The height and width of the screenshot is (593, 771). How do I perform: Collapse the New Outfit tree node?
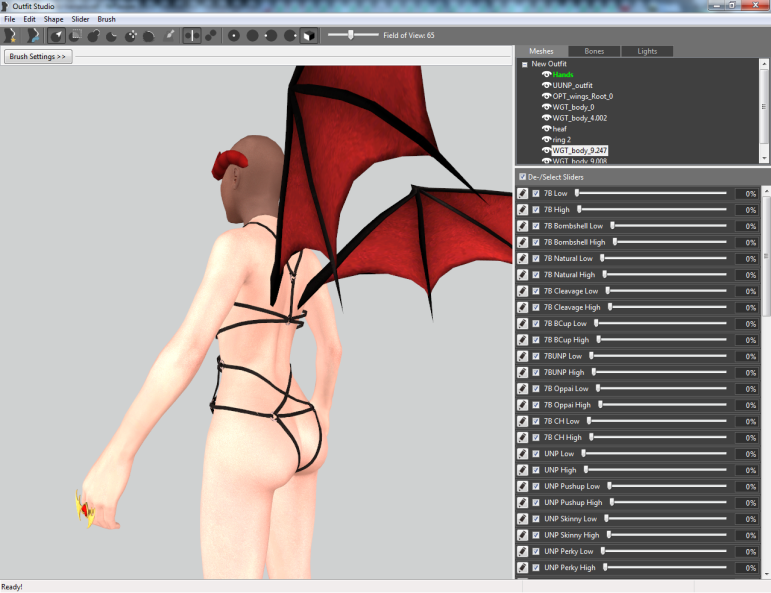pyautogui.click(x=525, y=64)
